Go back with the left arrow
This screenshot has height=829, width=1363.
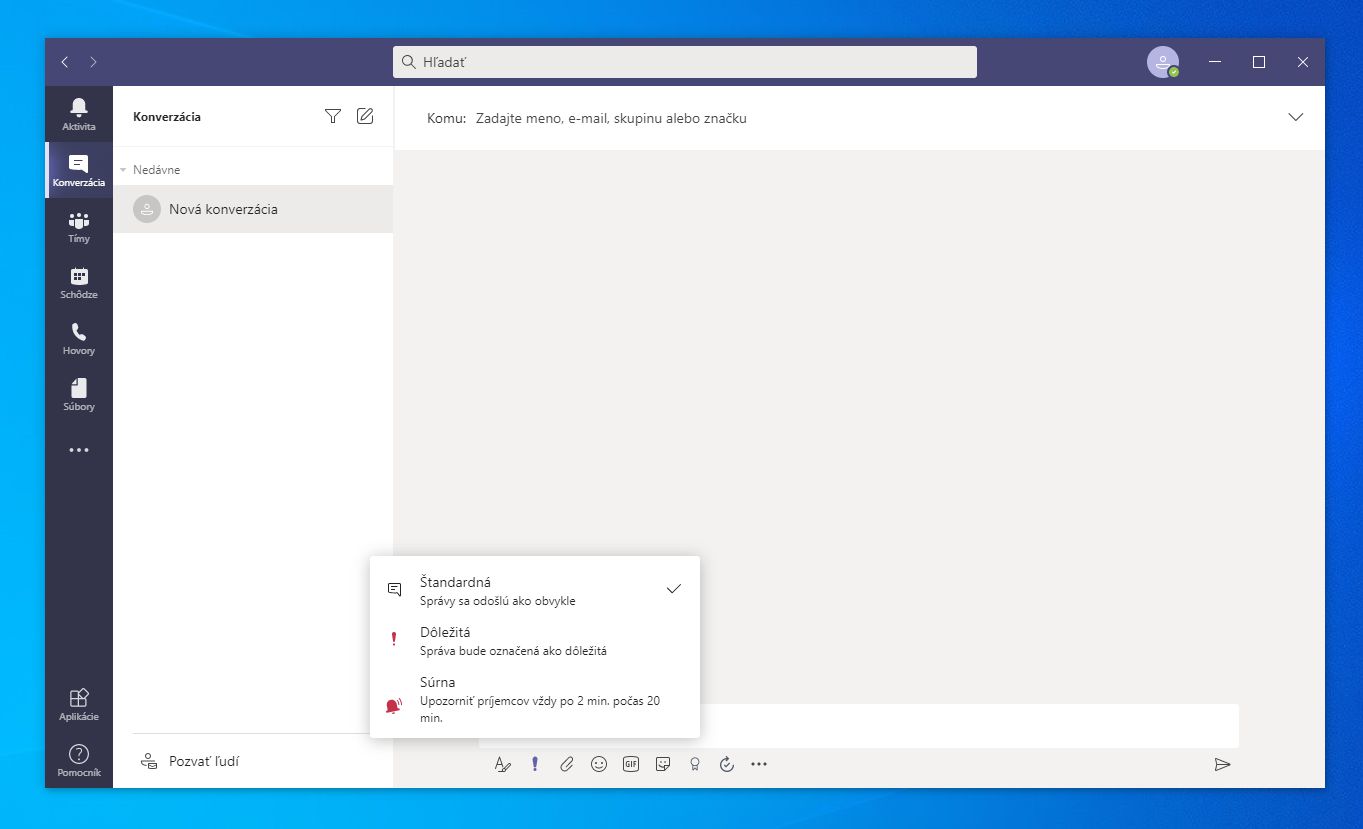pos(65,62)
